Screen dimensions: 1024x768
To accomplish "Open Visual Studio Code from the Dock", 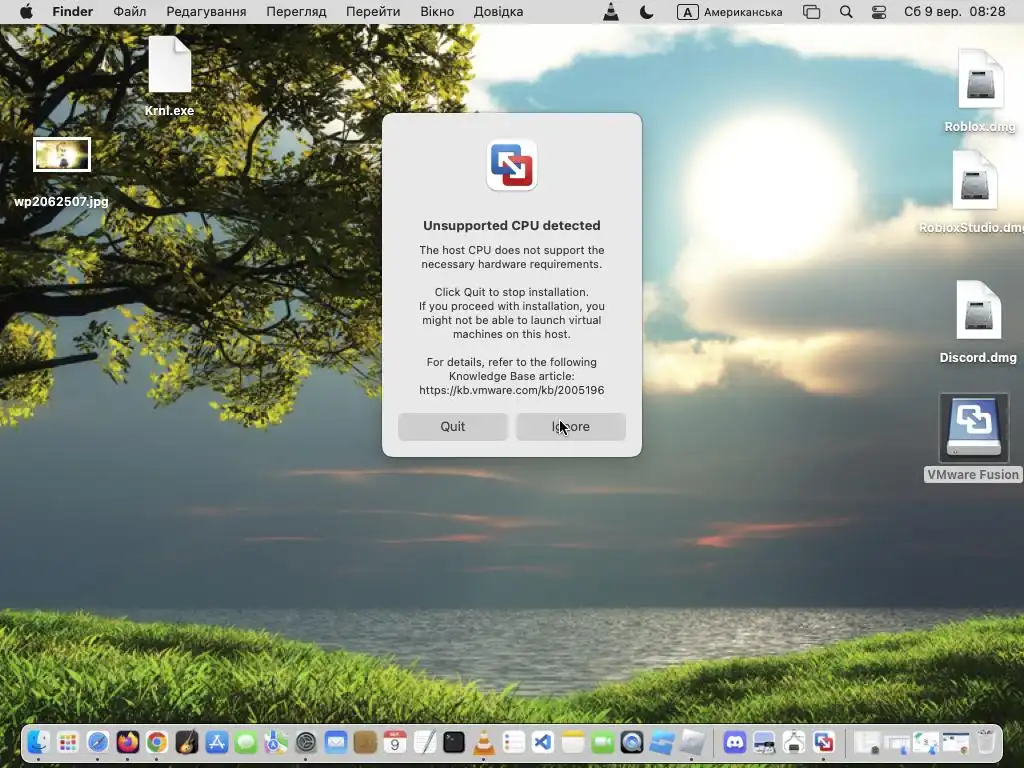I will (x=543, y=743).
